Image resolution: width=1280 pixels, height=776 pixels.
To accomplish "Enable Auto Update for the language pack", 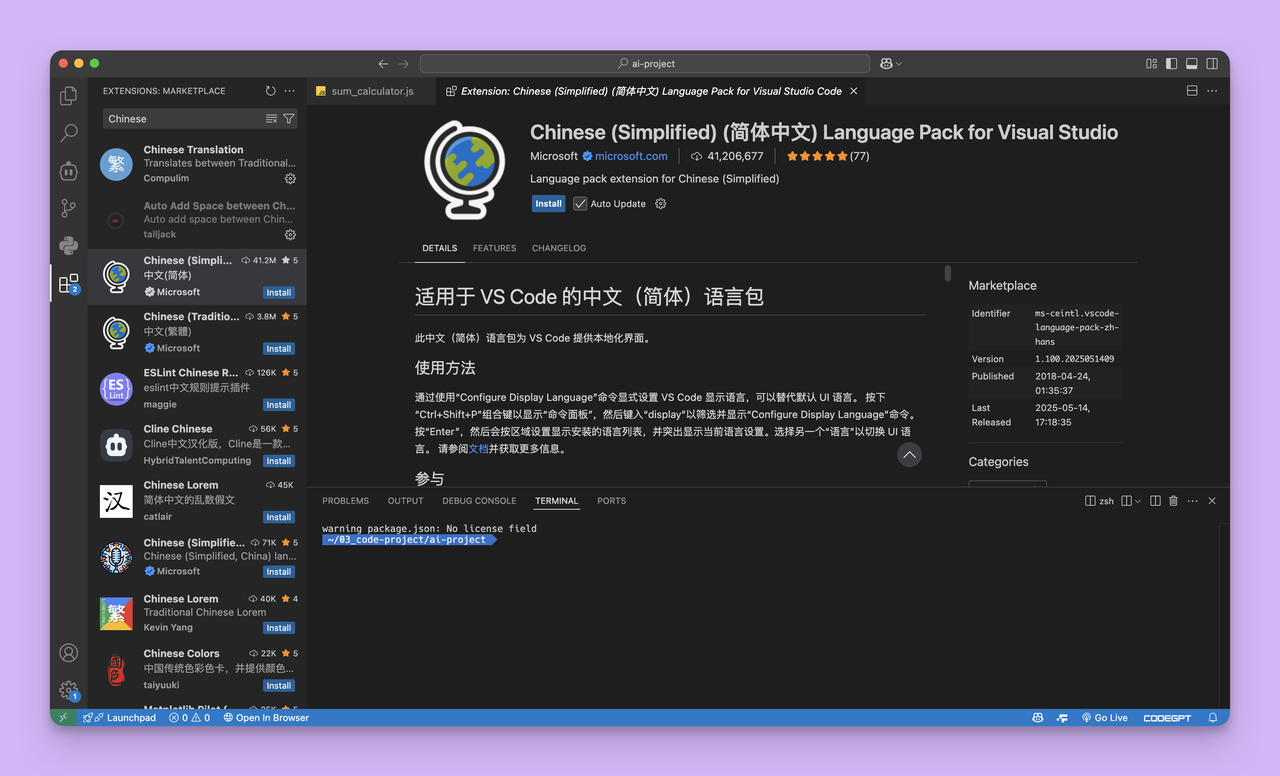I will 579,203.
